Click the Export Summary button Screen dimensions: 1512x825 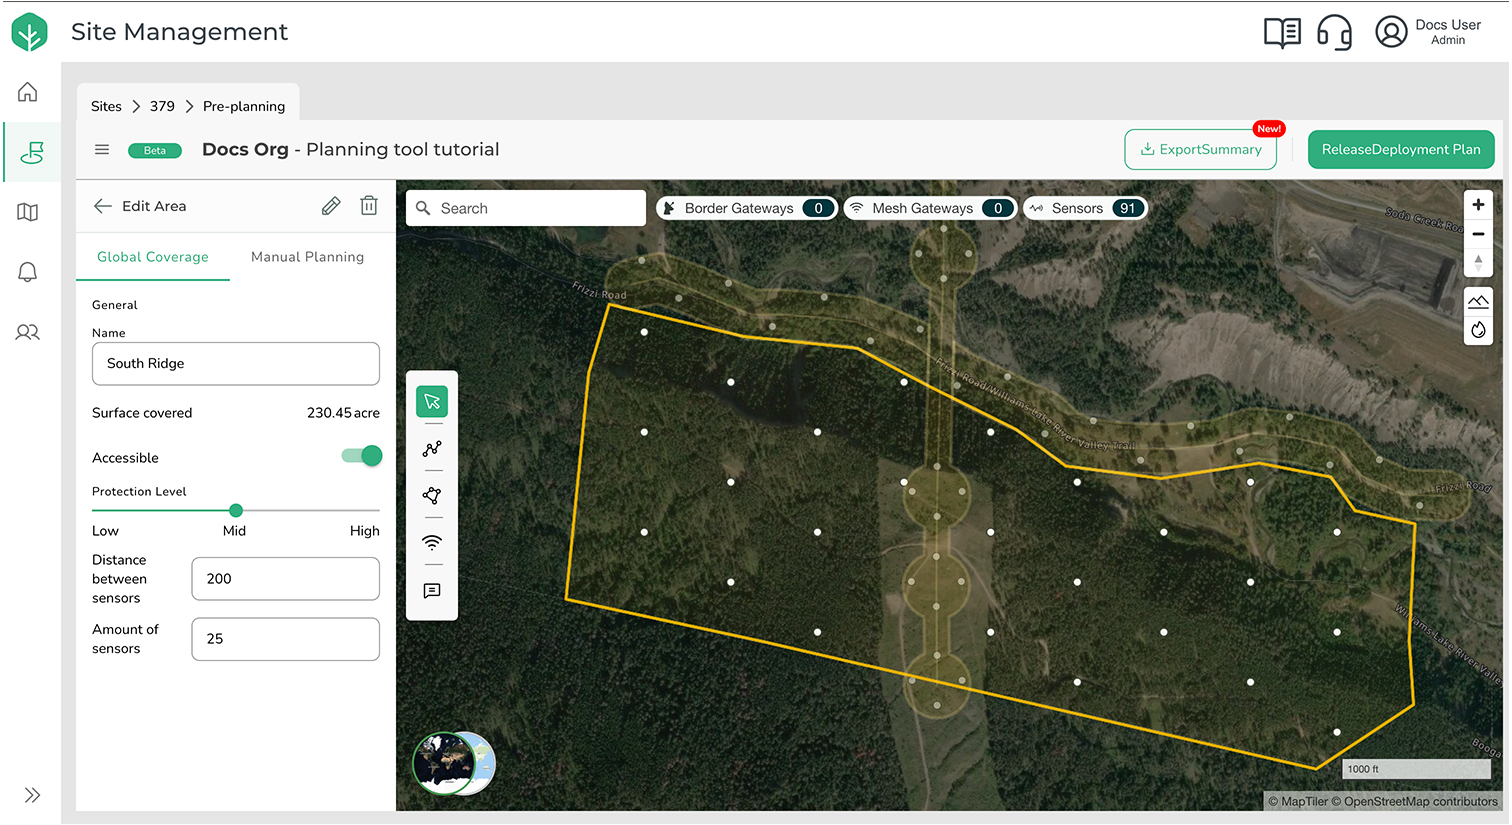tap(1200, 150)
